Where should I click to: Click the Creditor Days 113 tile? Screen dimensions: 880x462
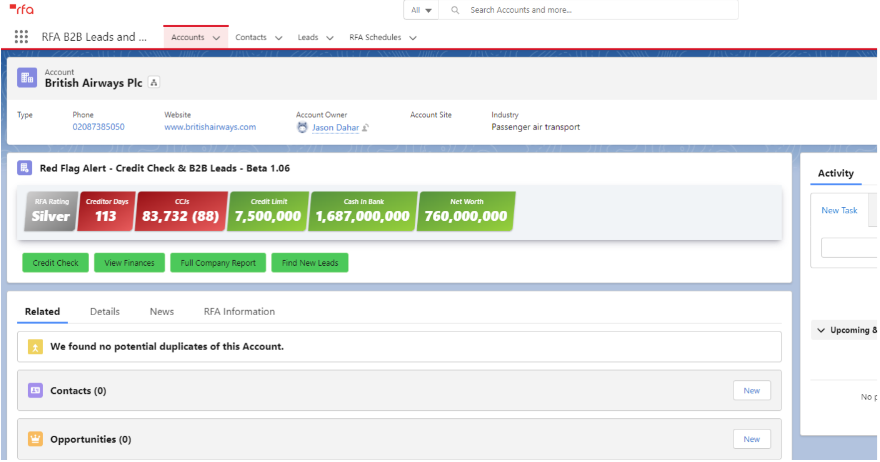click(106, 211)
